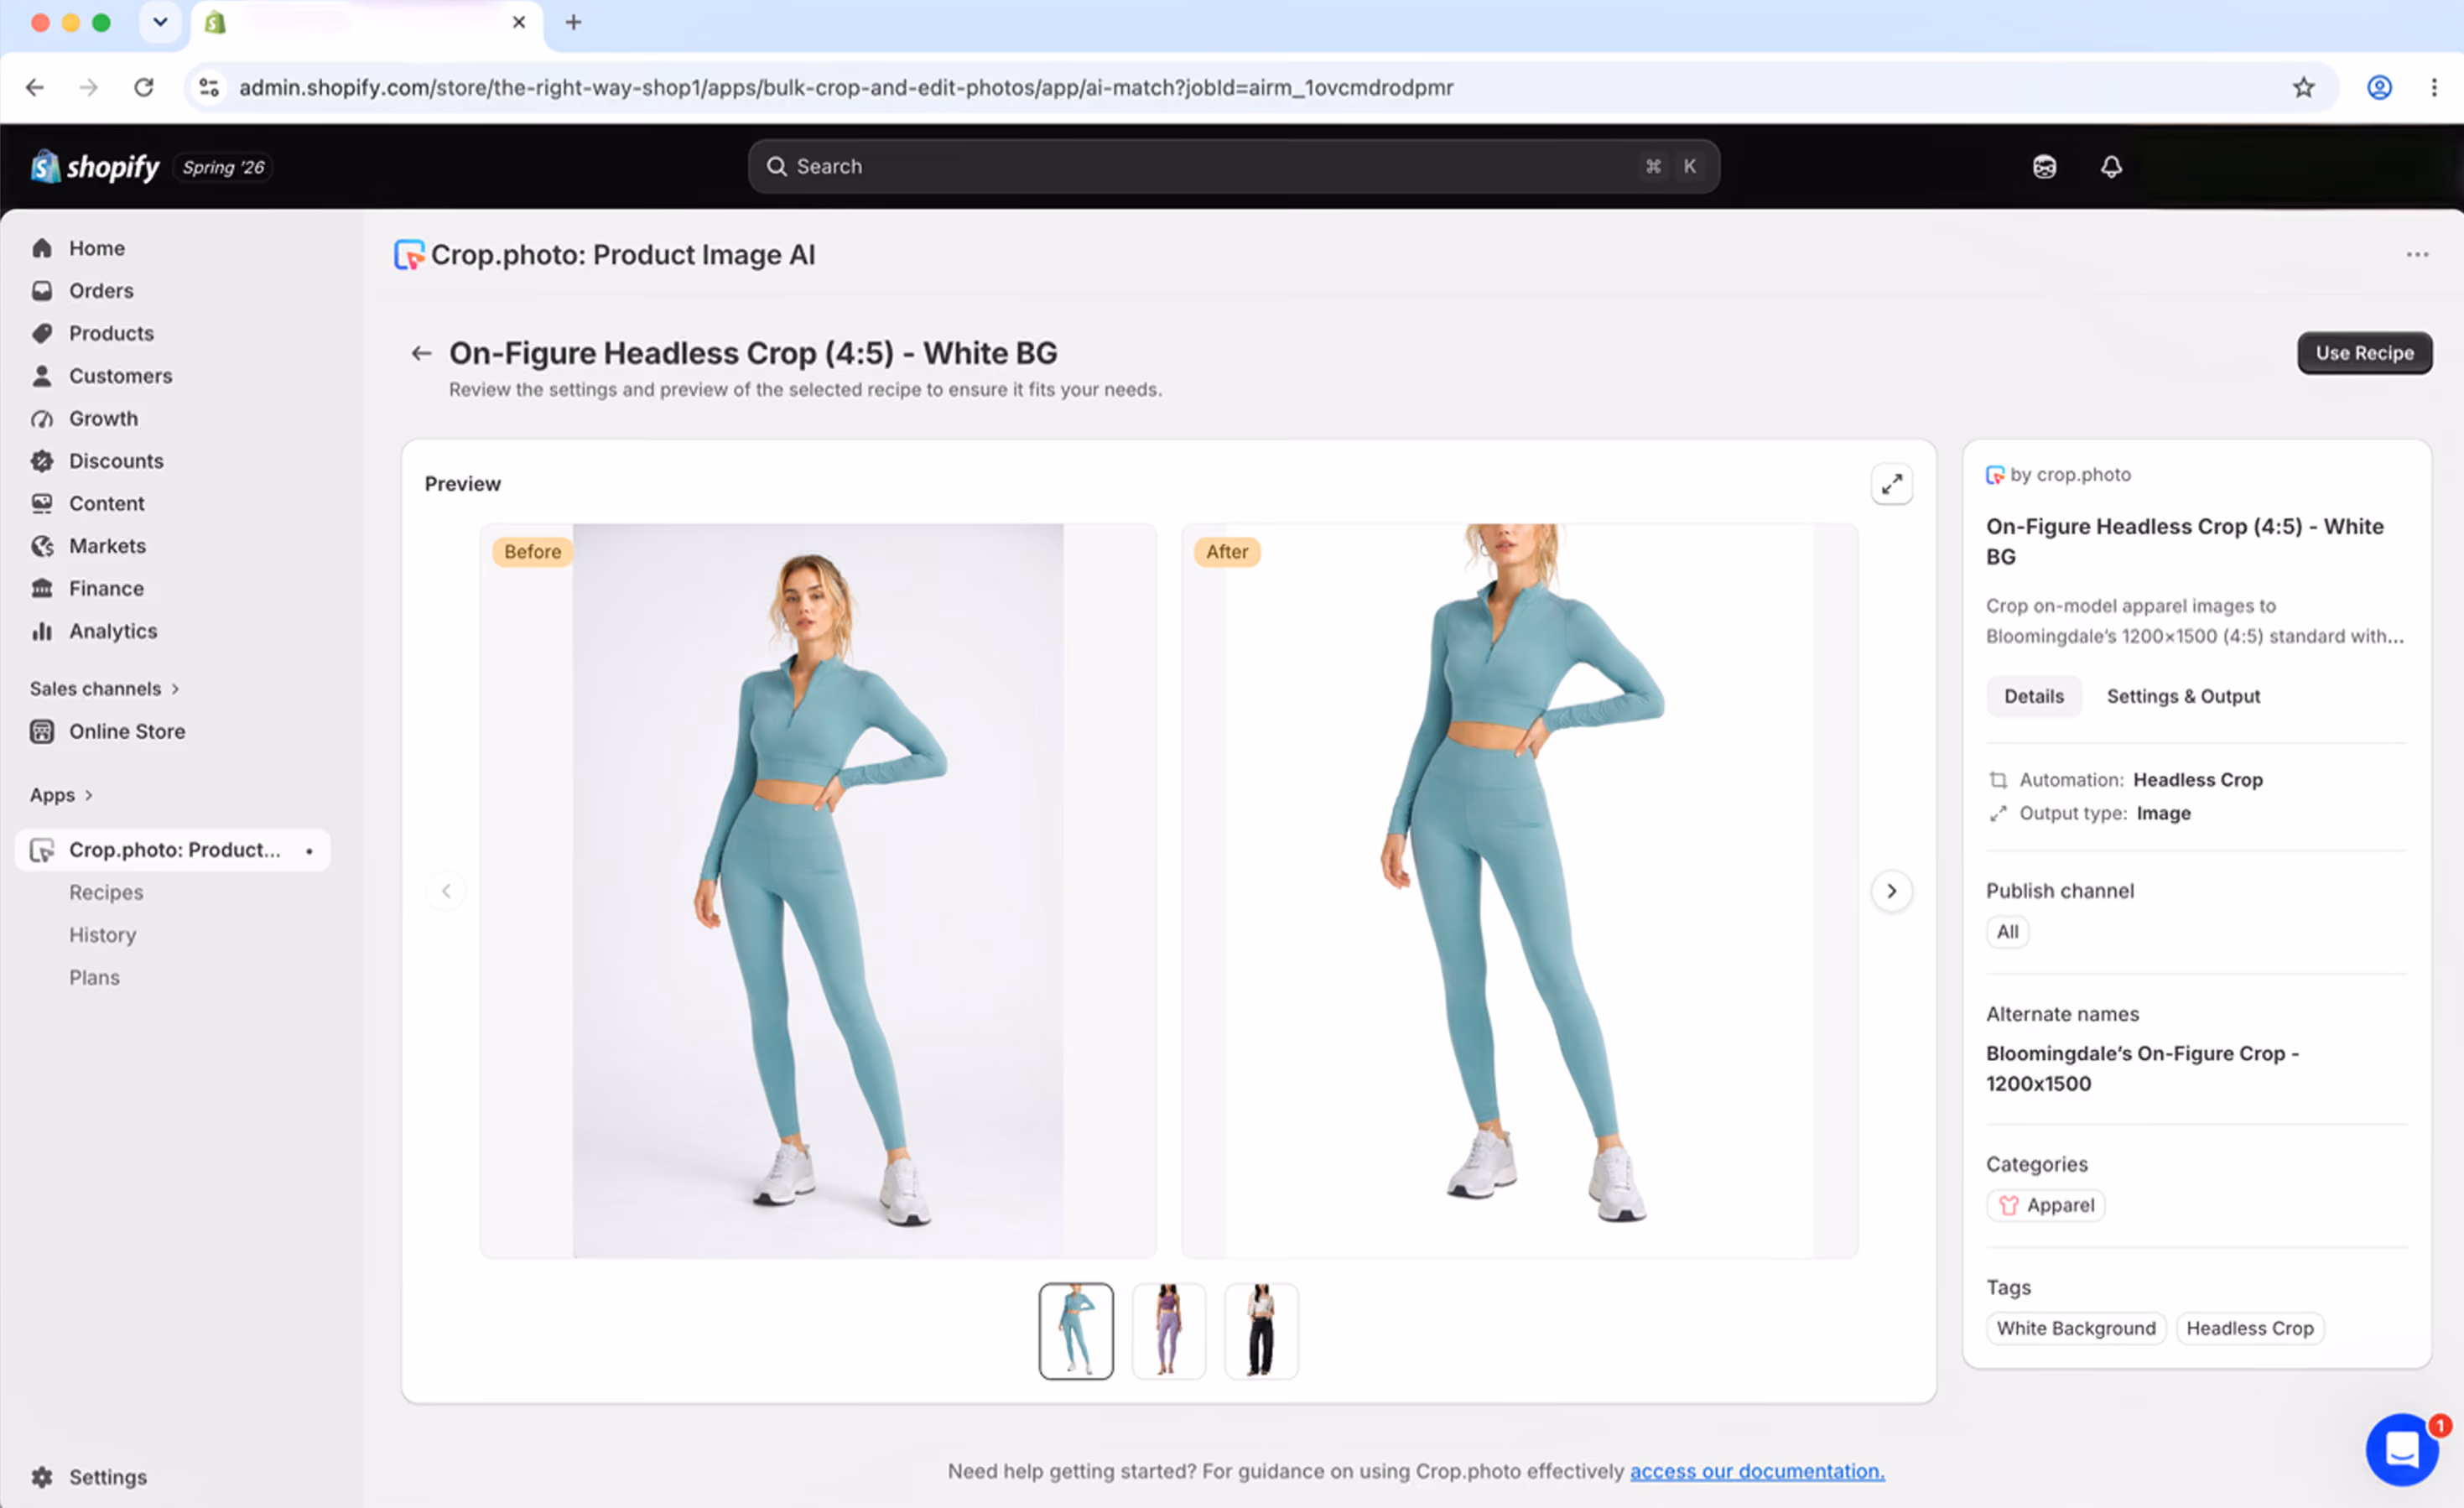The image size is (2464, 1508).
Task: Open the access our documentation link
Action: click(x=1757, y=1471)
